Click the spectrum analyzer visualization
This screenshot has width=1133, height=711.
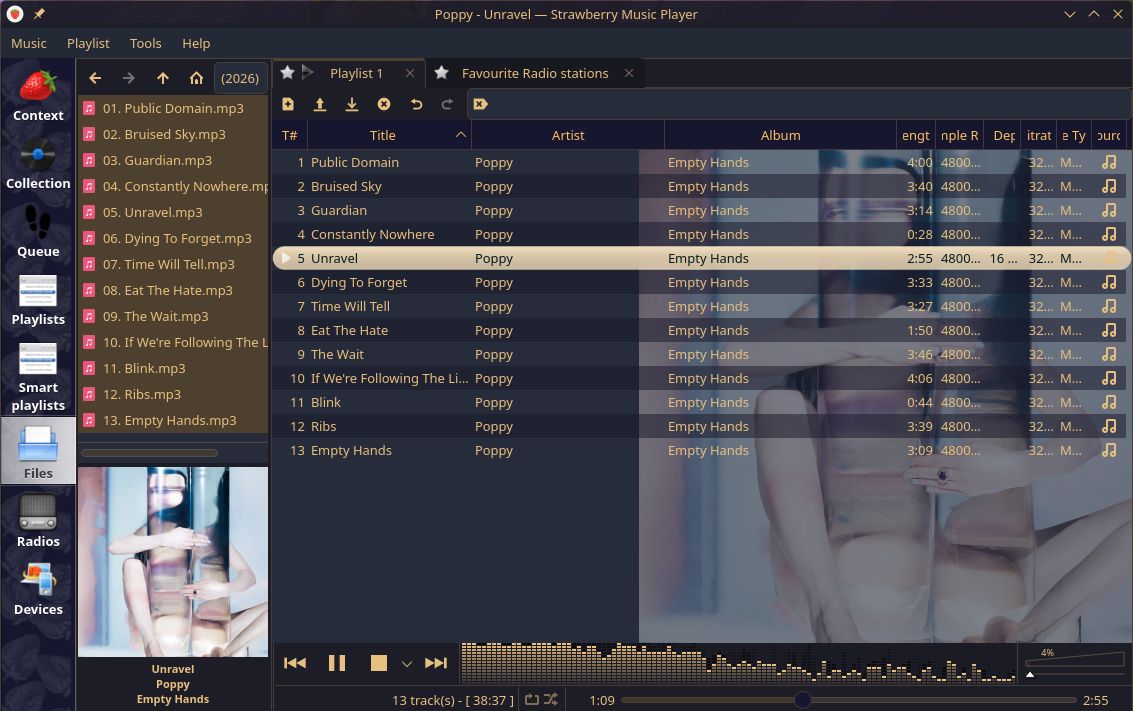pos(738,663)
